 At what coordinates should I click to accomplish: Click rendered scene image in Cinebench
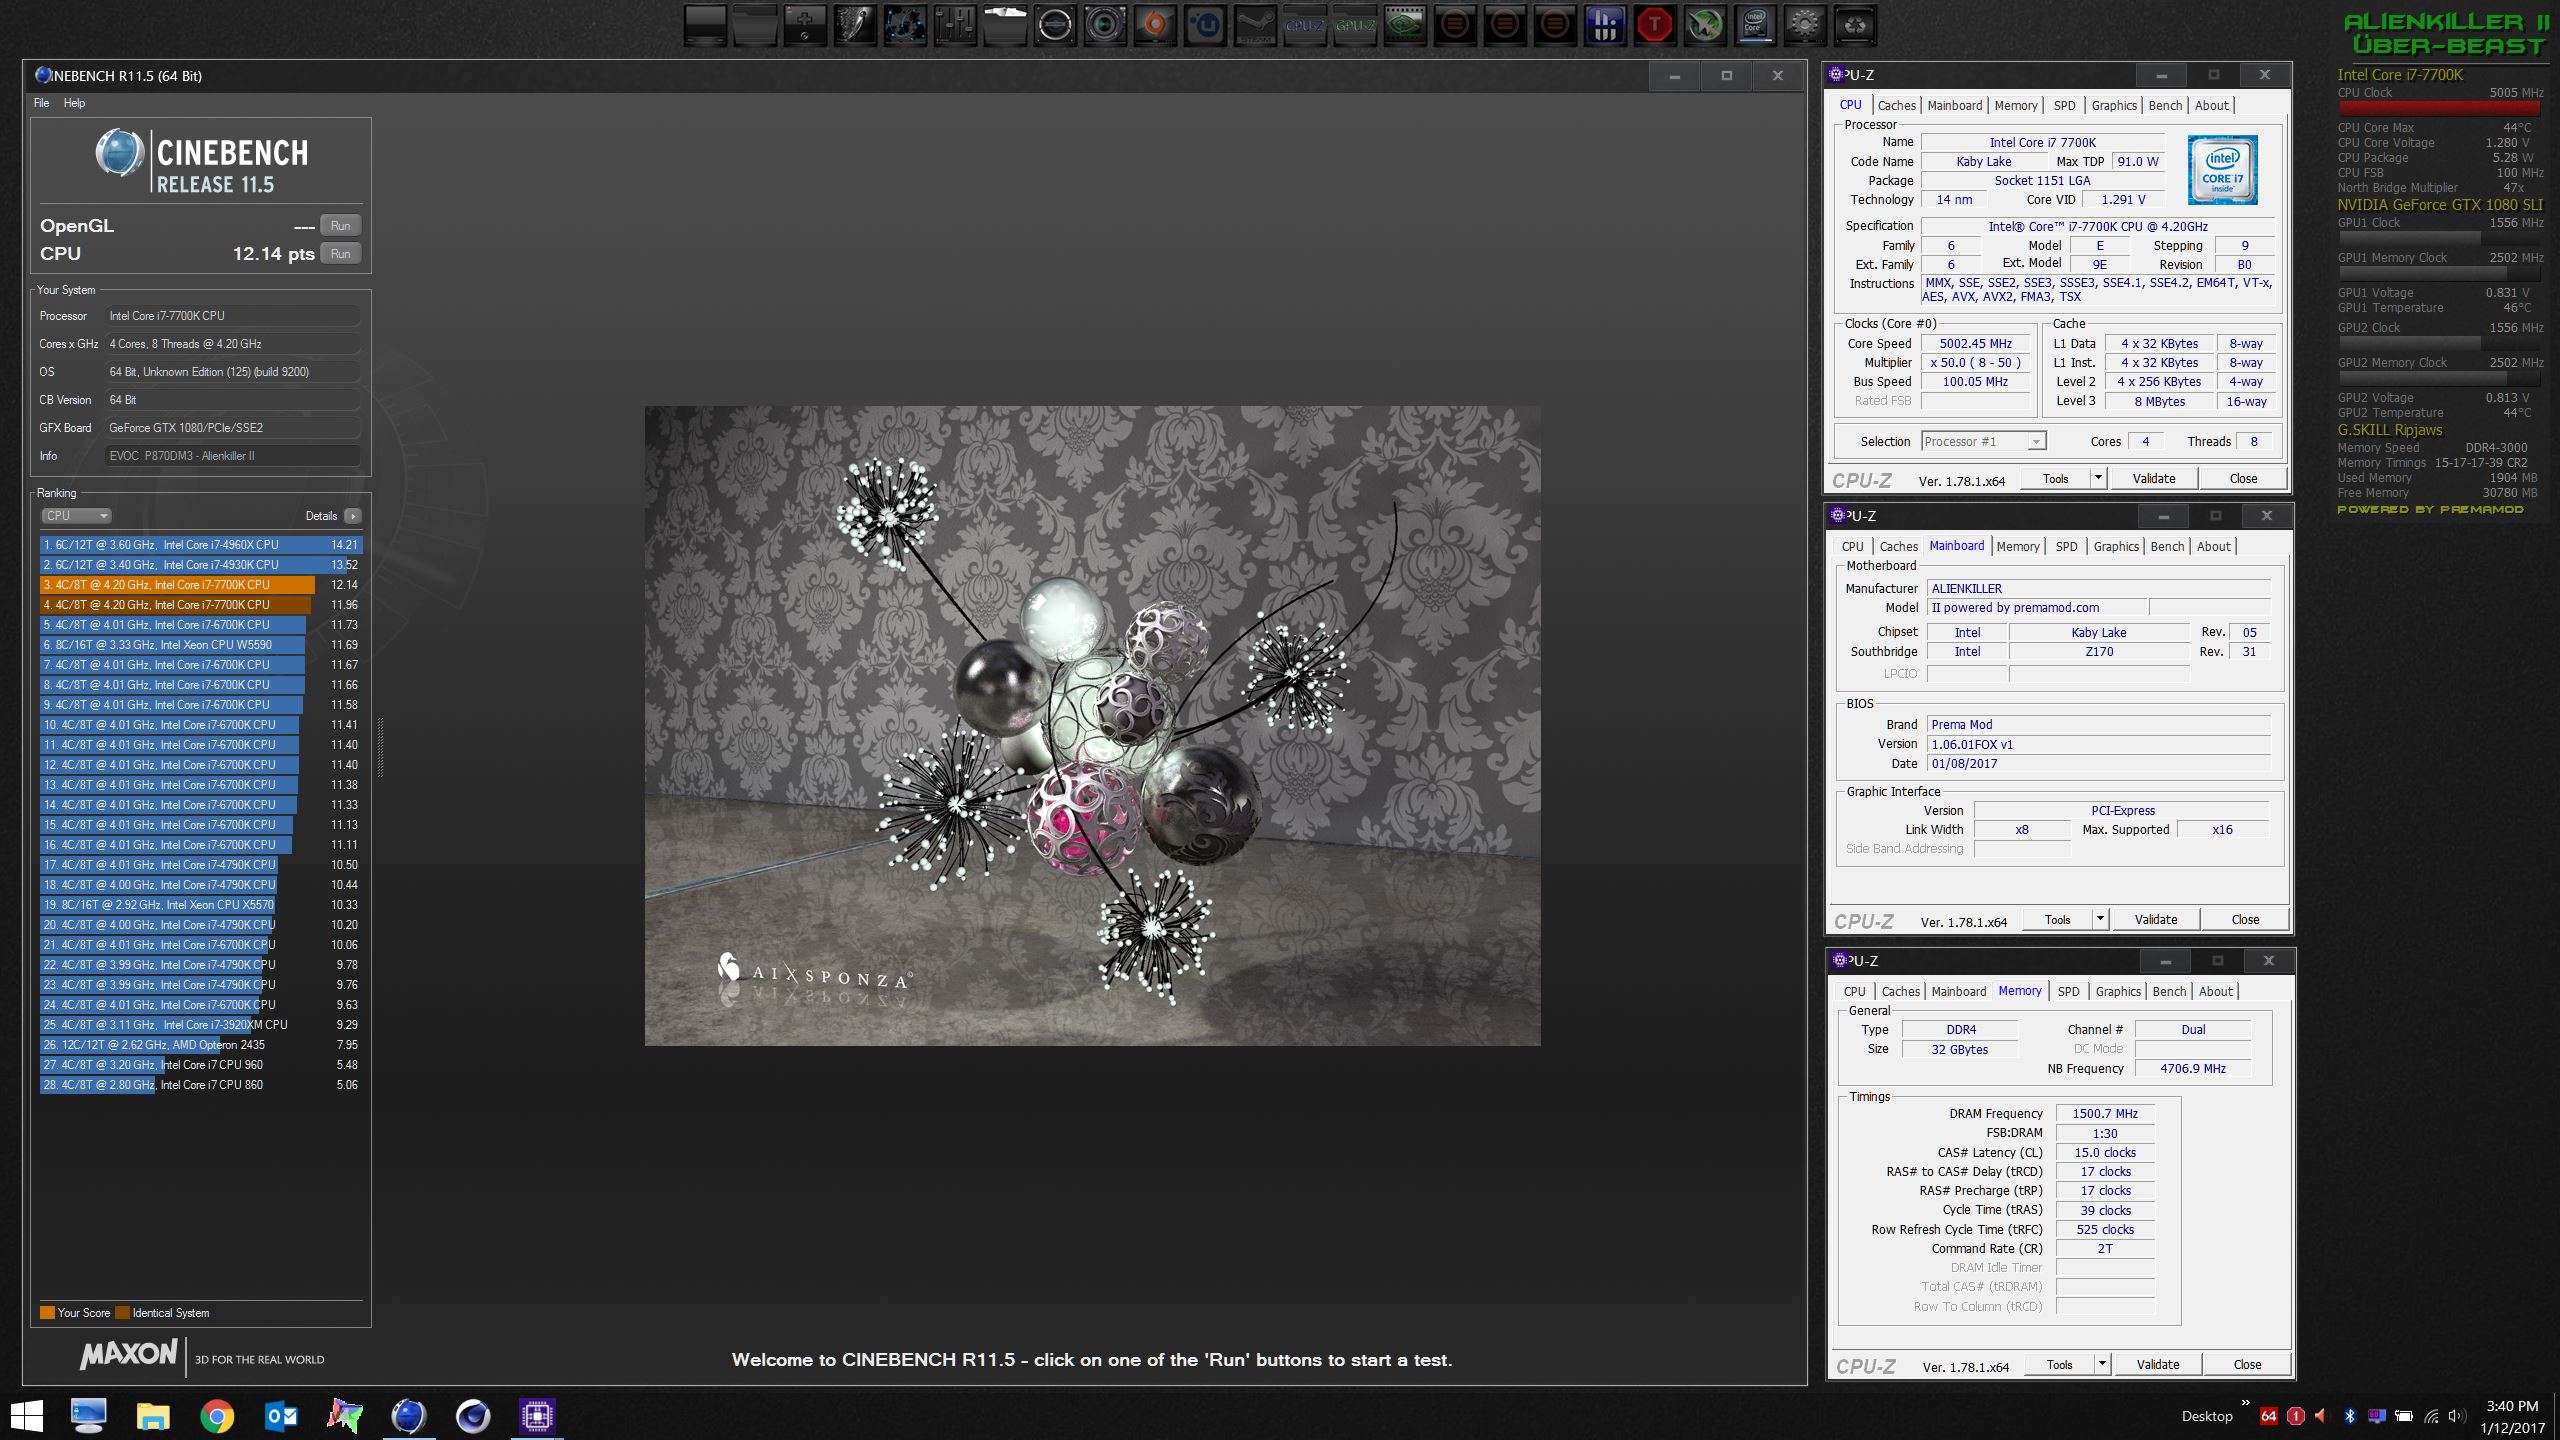click(1092, 726)
